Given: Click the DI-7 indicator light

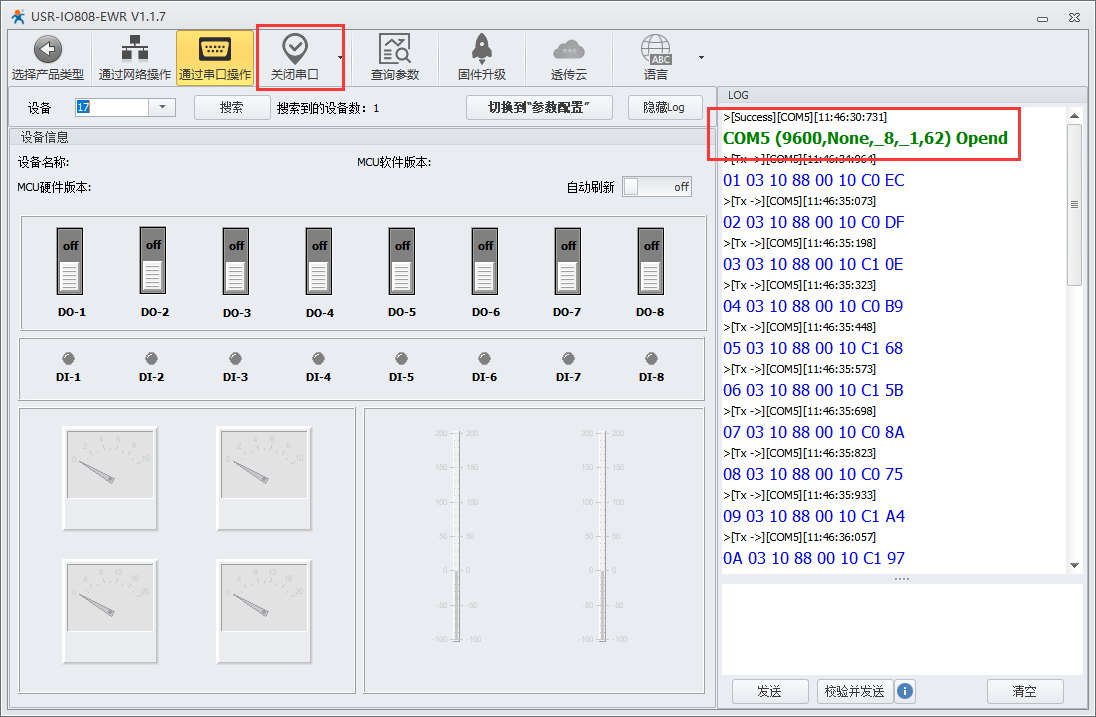Looking at the screenshot, I should 568,358.
